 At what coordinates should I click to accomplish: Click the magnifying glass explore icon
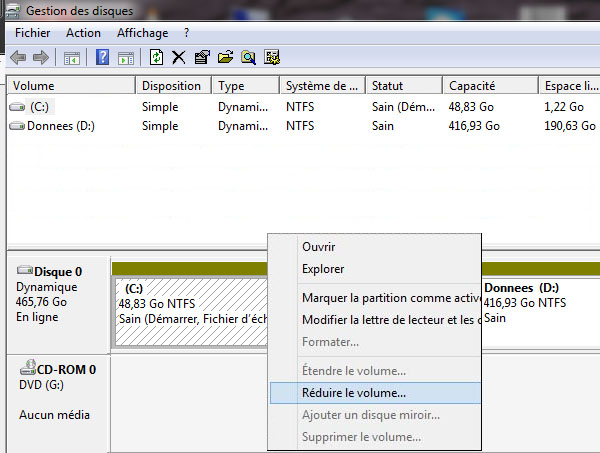click(246, 57)
